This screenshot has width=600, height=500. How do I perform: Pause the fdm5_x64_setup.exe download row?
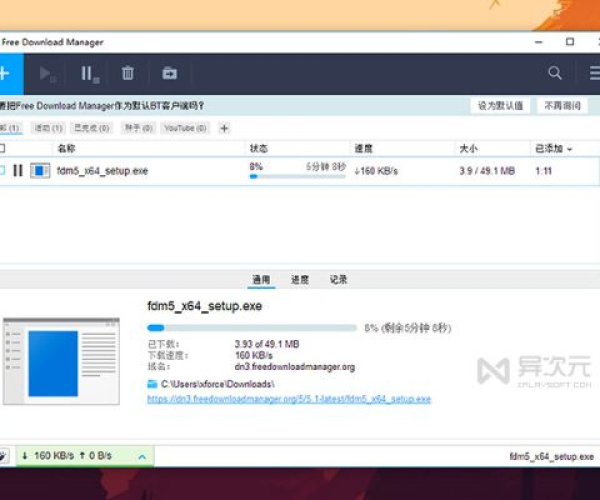click(x=18, y=170)
